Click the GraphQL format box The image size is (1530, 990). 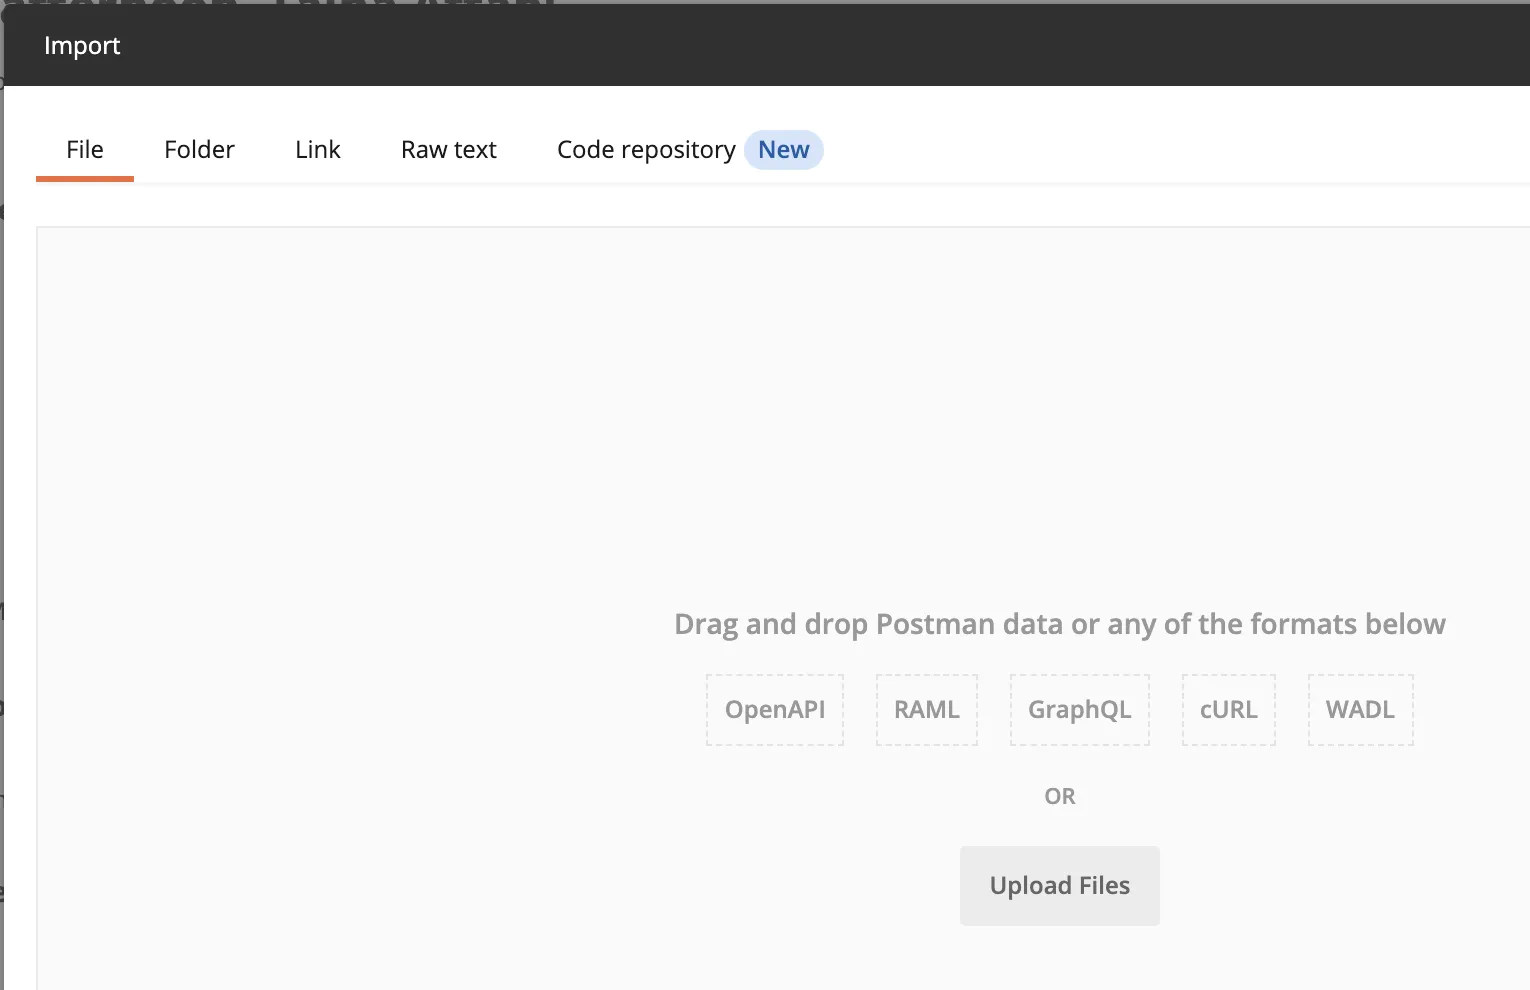coord(1080,710)
